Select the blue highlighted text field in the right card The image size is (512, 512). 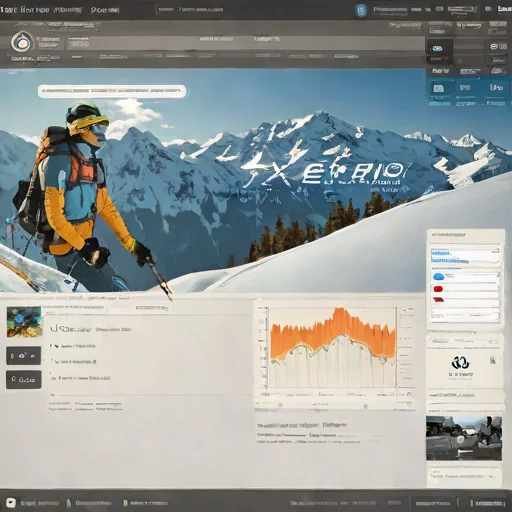pos(465,256)
